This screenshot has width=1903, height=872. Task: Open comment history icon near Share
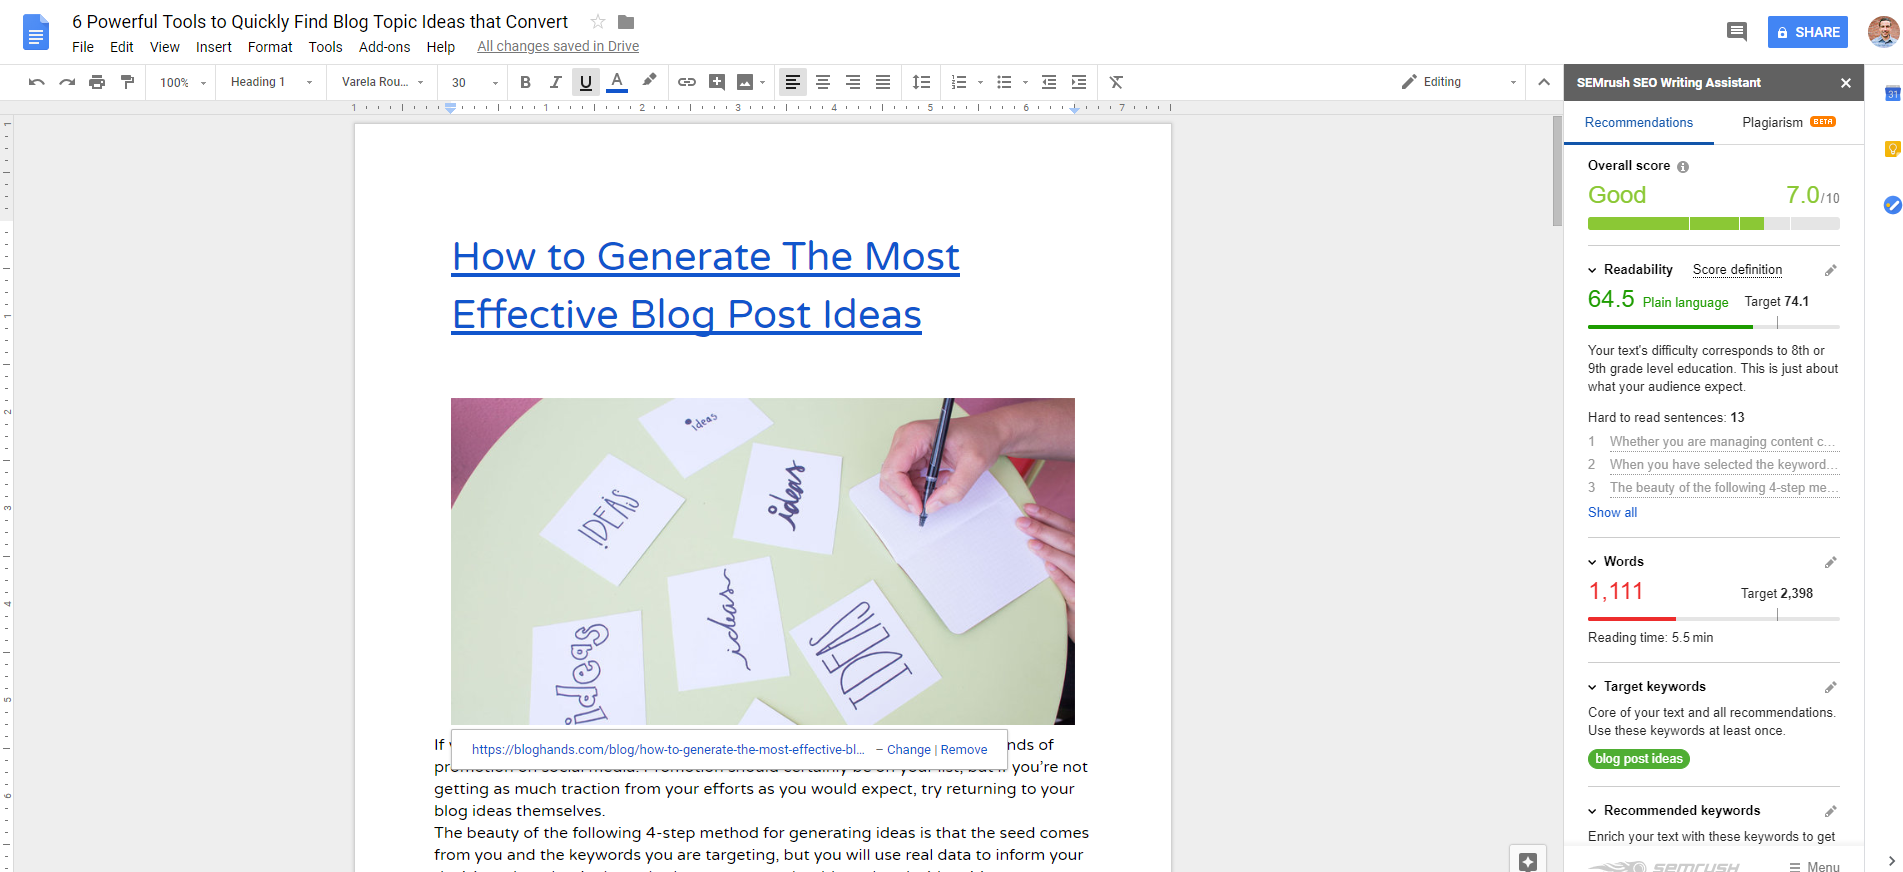(1737, 32)
